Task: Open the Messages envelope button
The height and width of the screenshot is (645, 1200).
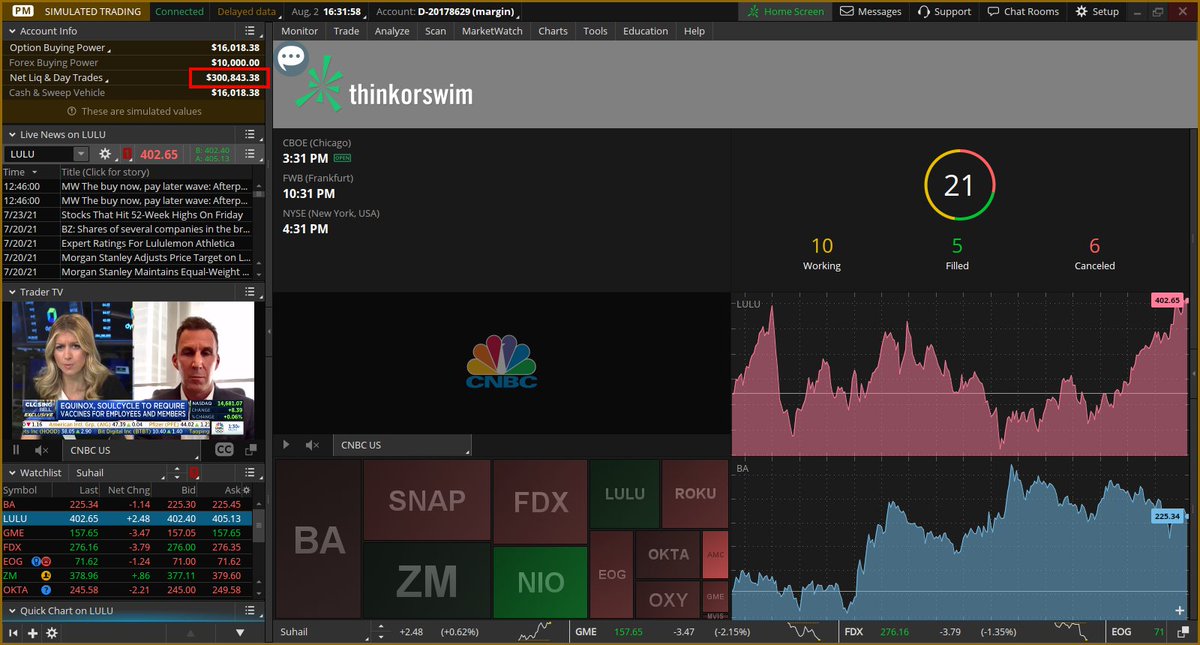Action: (x=870, y=11)
